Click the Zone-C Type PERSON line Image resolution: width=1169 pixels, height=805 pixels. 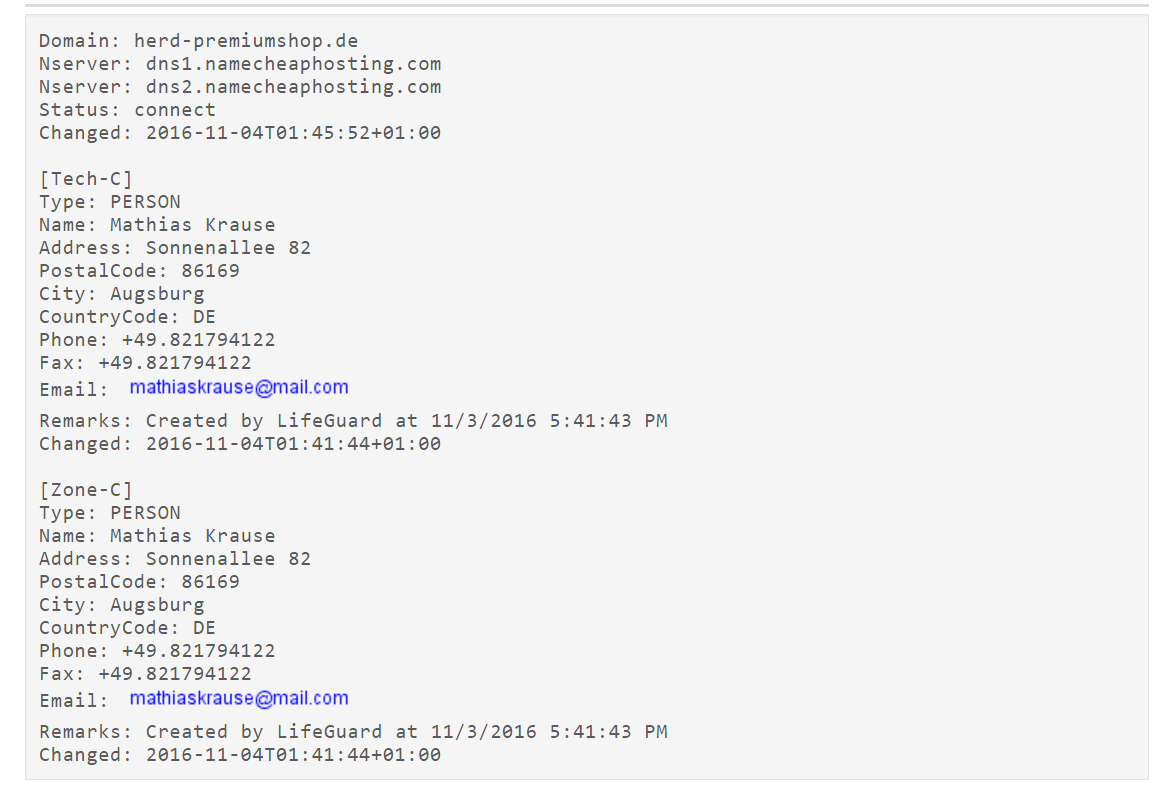tap(110, 514)
